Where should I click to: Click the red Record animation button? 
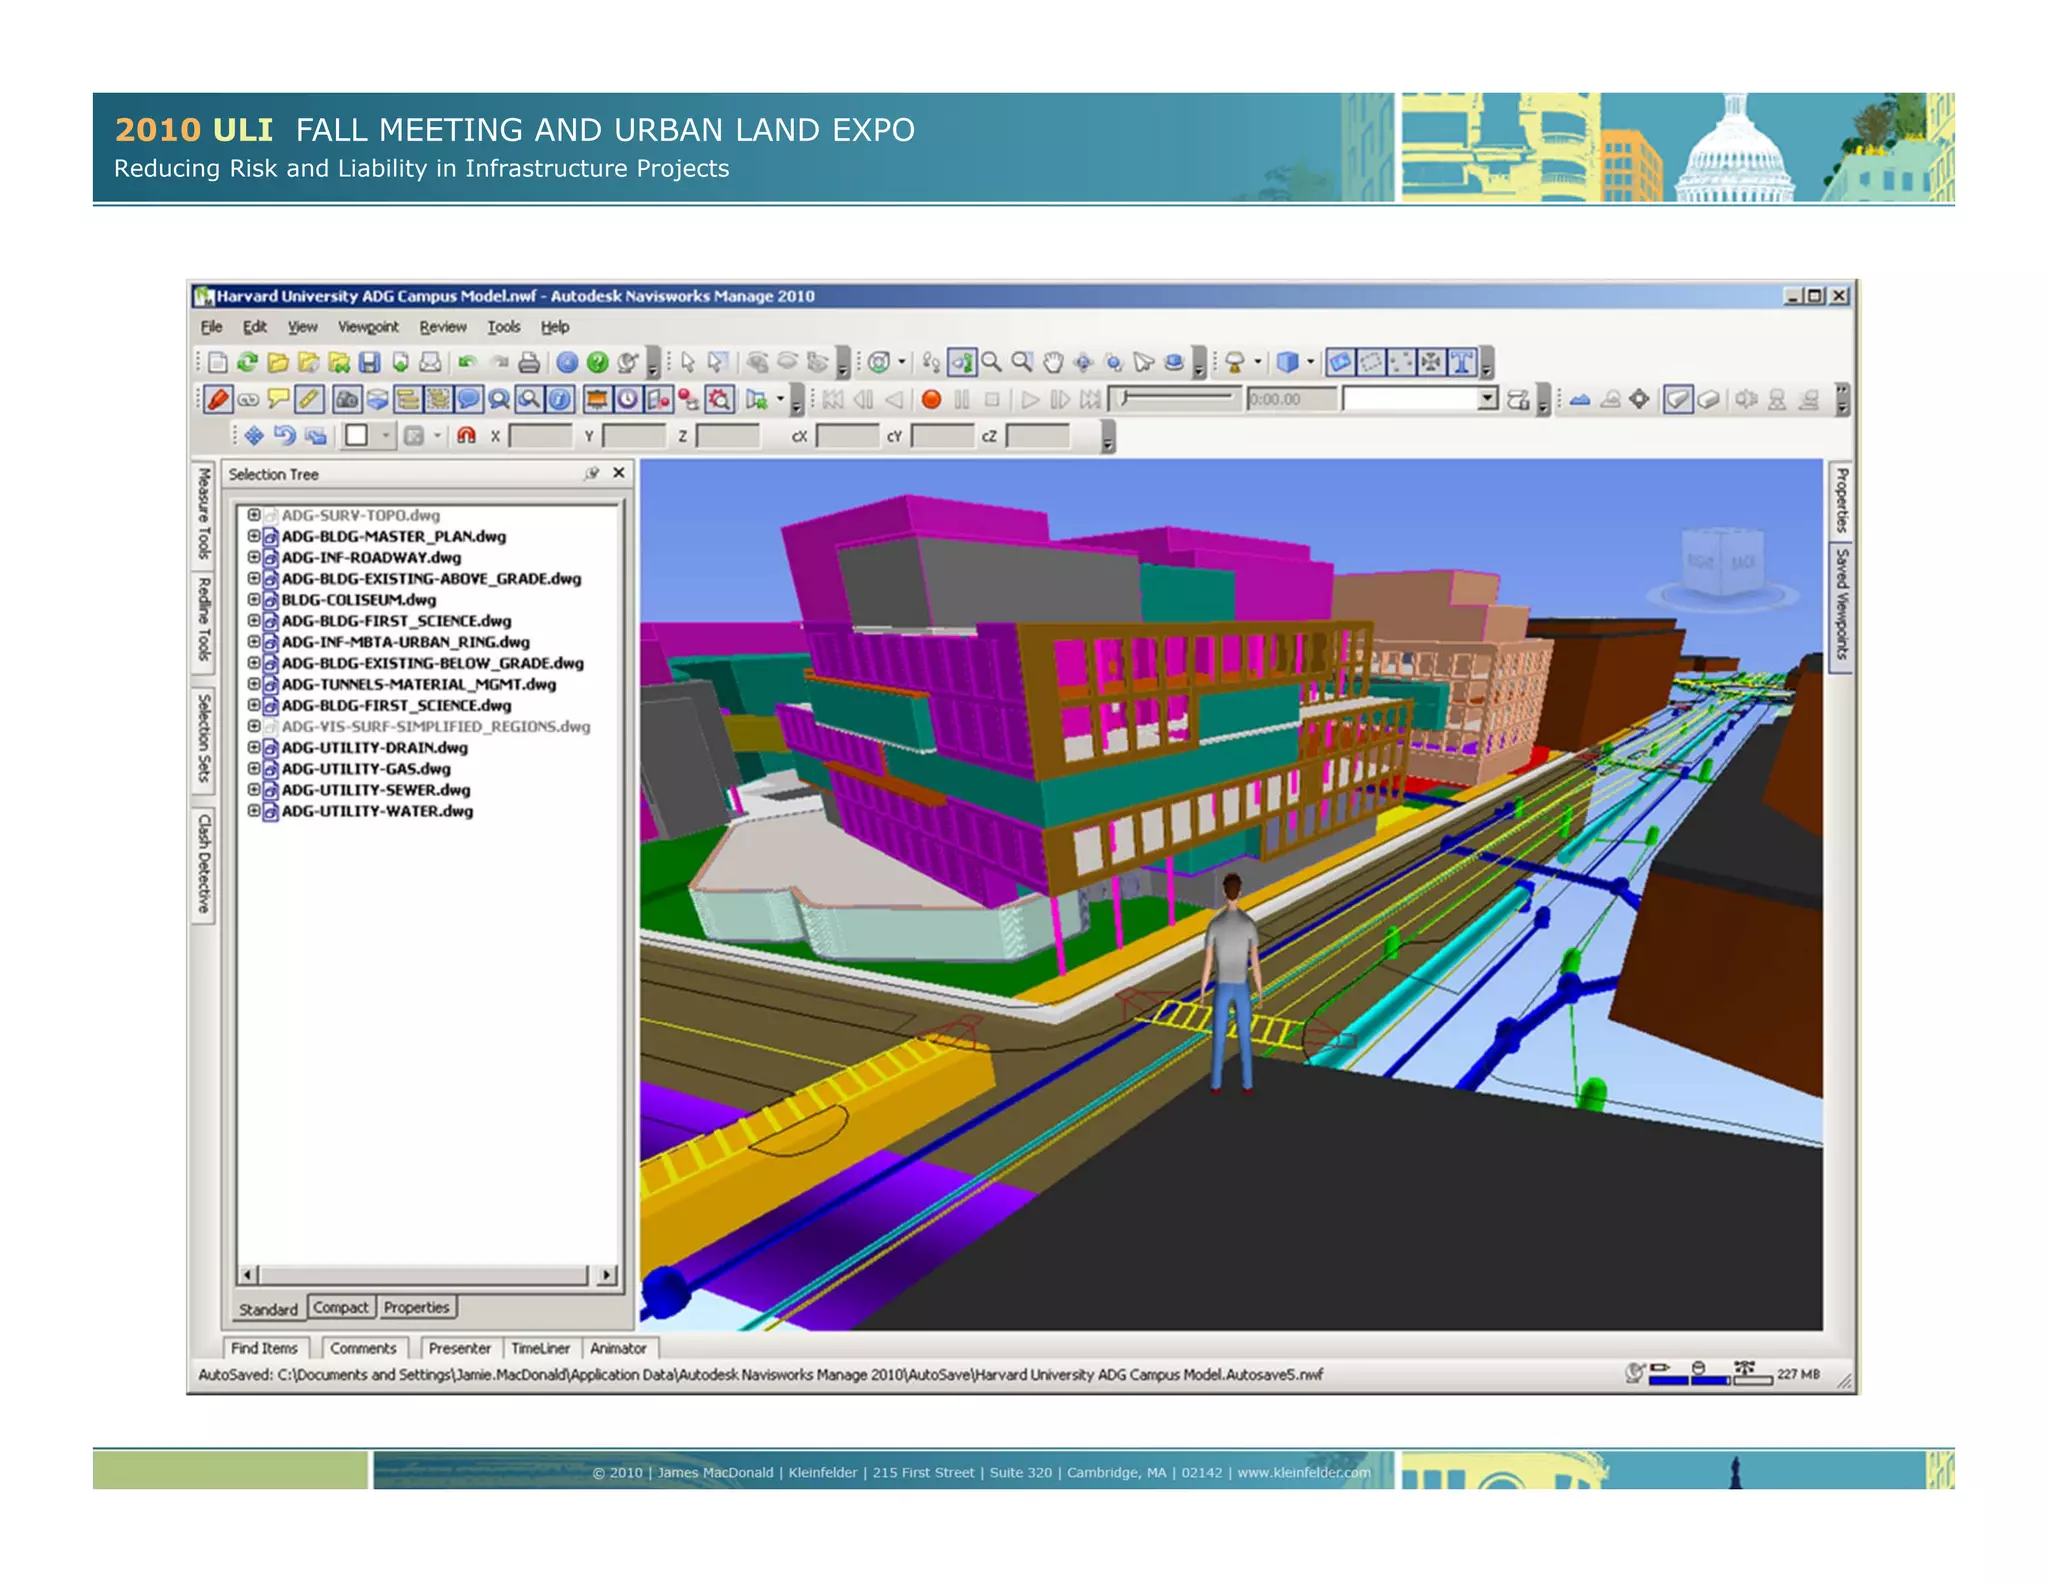coord(931,400)
